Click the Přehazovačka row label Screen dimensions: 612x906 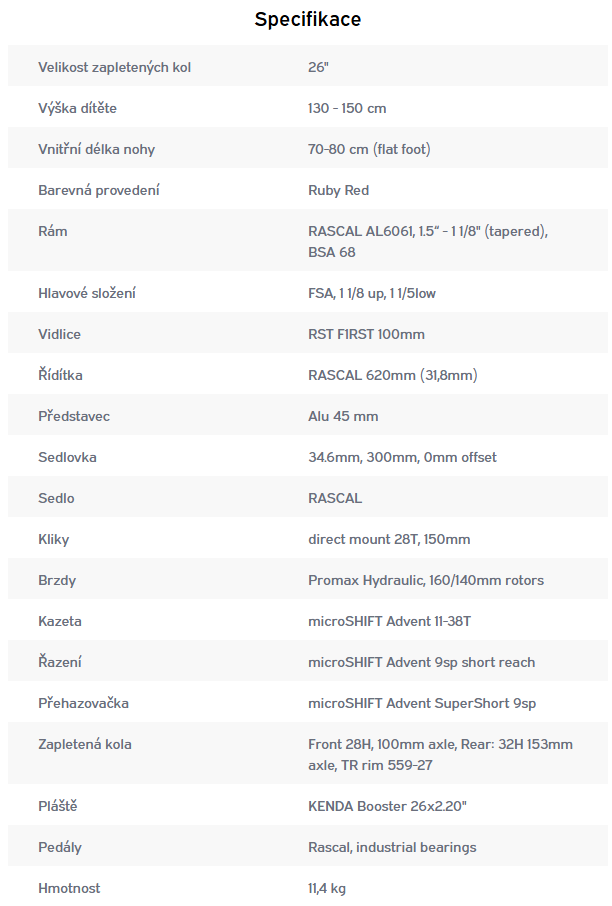[x=83, y=703]
